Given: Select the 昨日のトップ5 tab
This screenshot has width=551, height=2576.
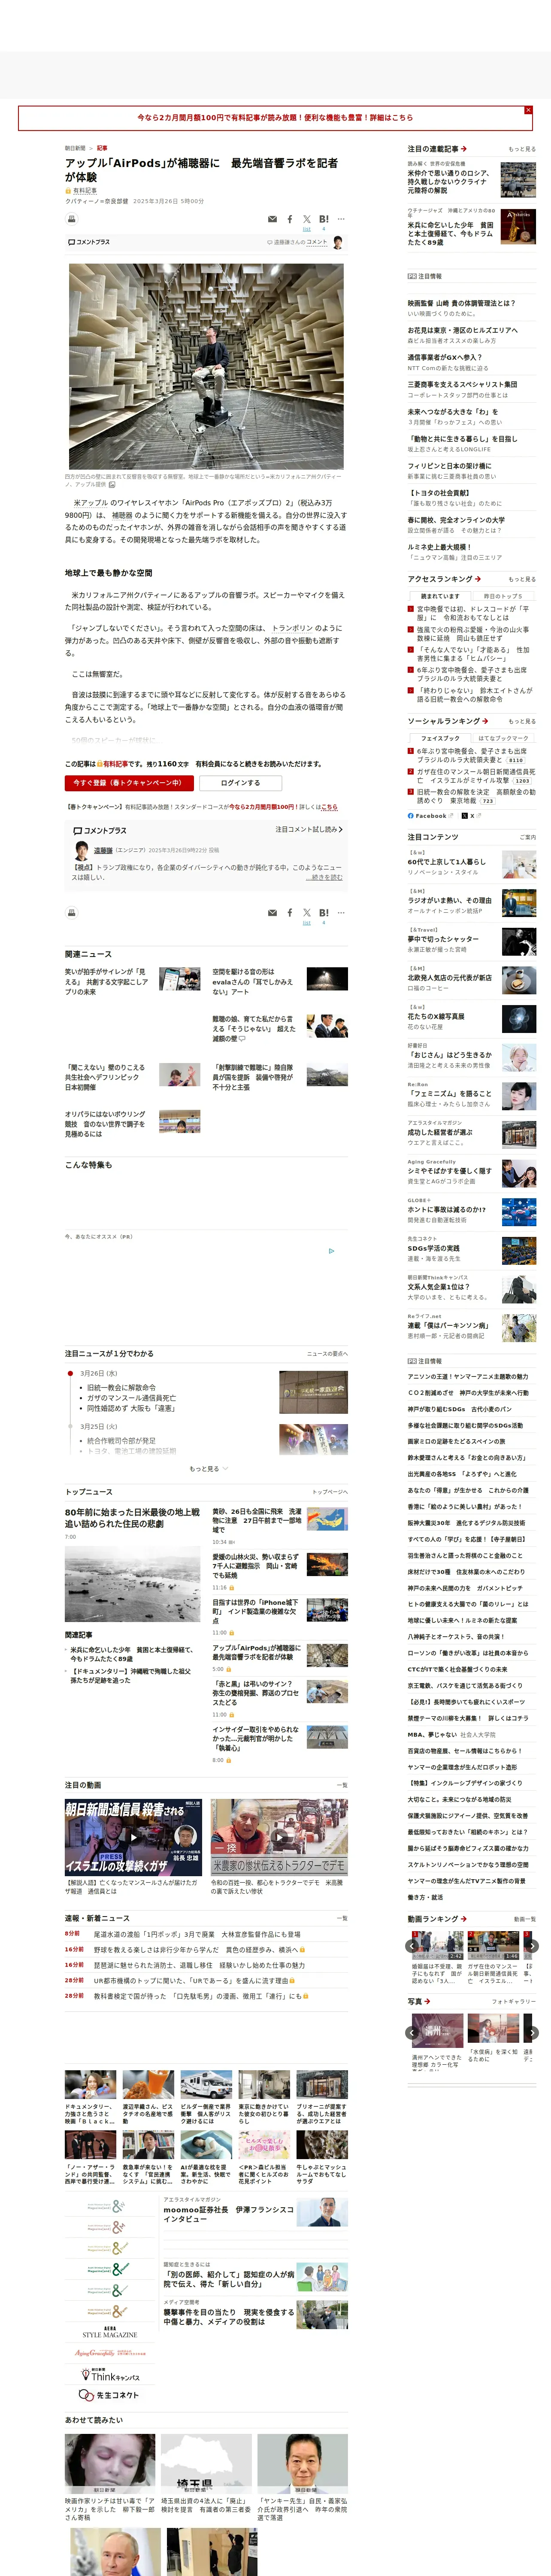Looking at the screenshot, I should tap(503, 596).
